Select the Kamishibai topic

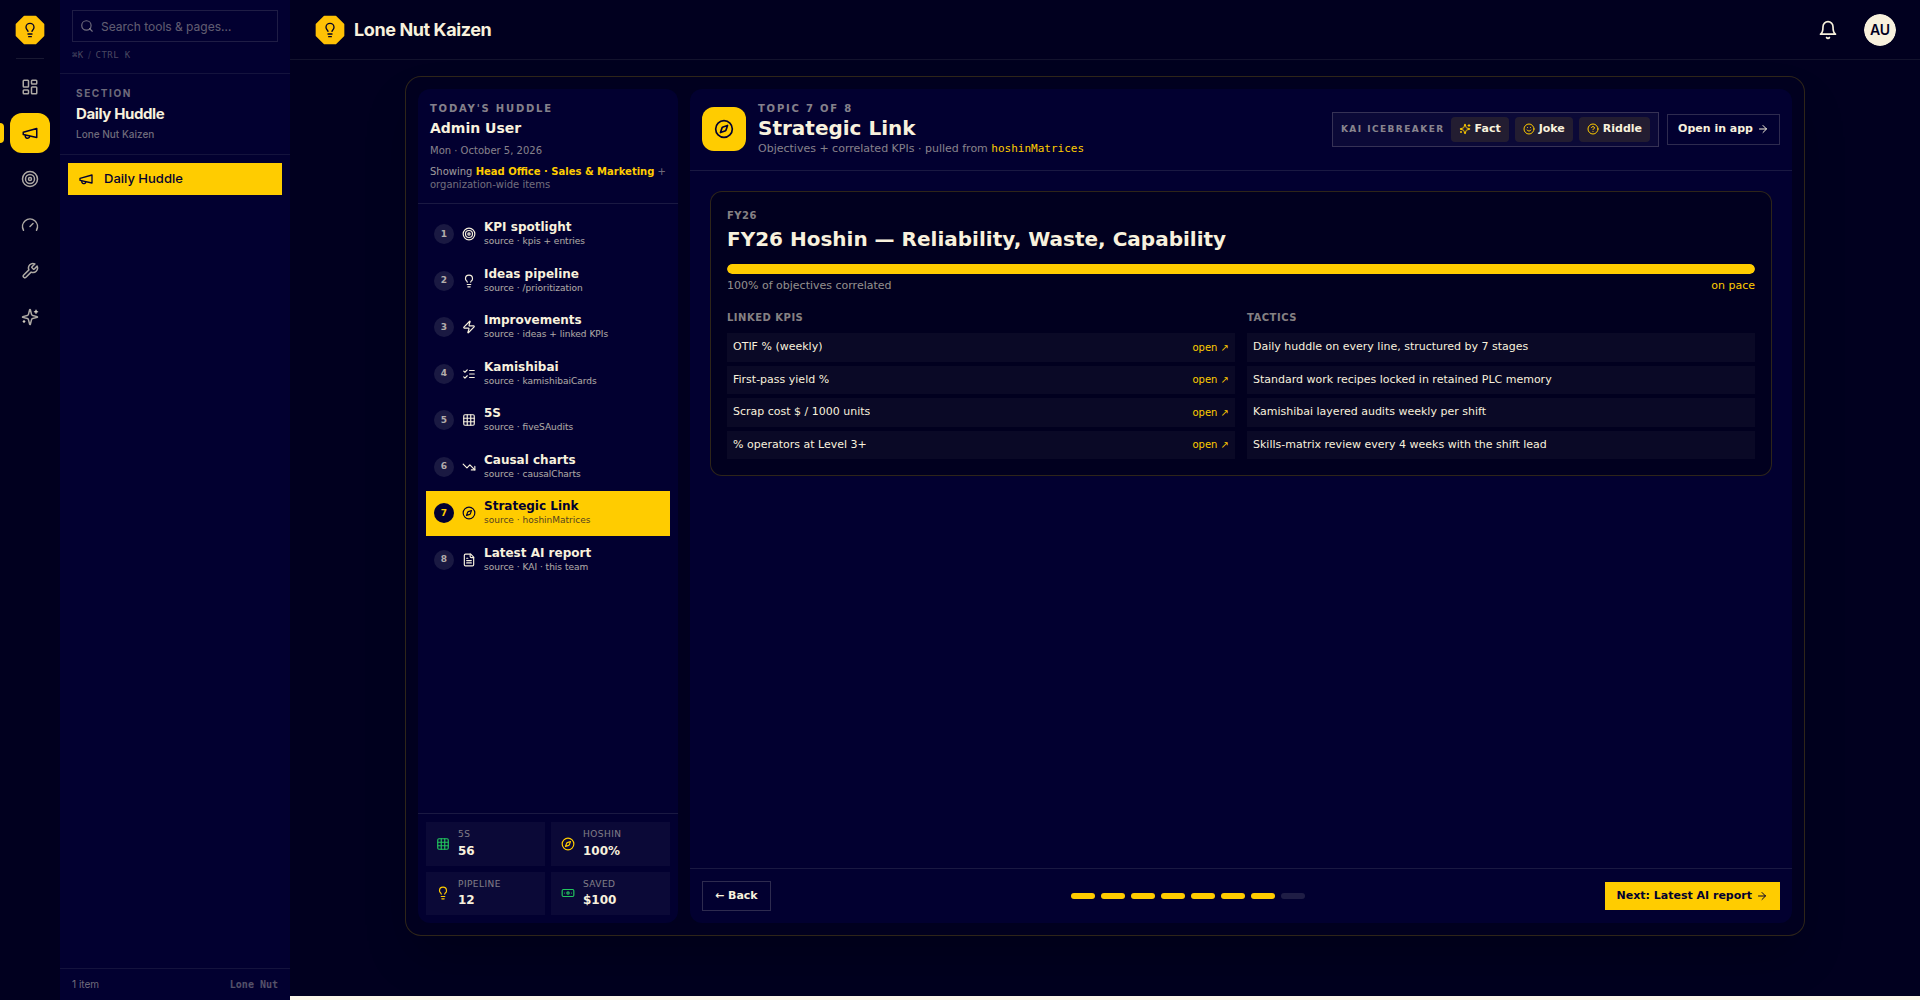(548, 373)
